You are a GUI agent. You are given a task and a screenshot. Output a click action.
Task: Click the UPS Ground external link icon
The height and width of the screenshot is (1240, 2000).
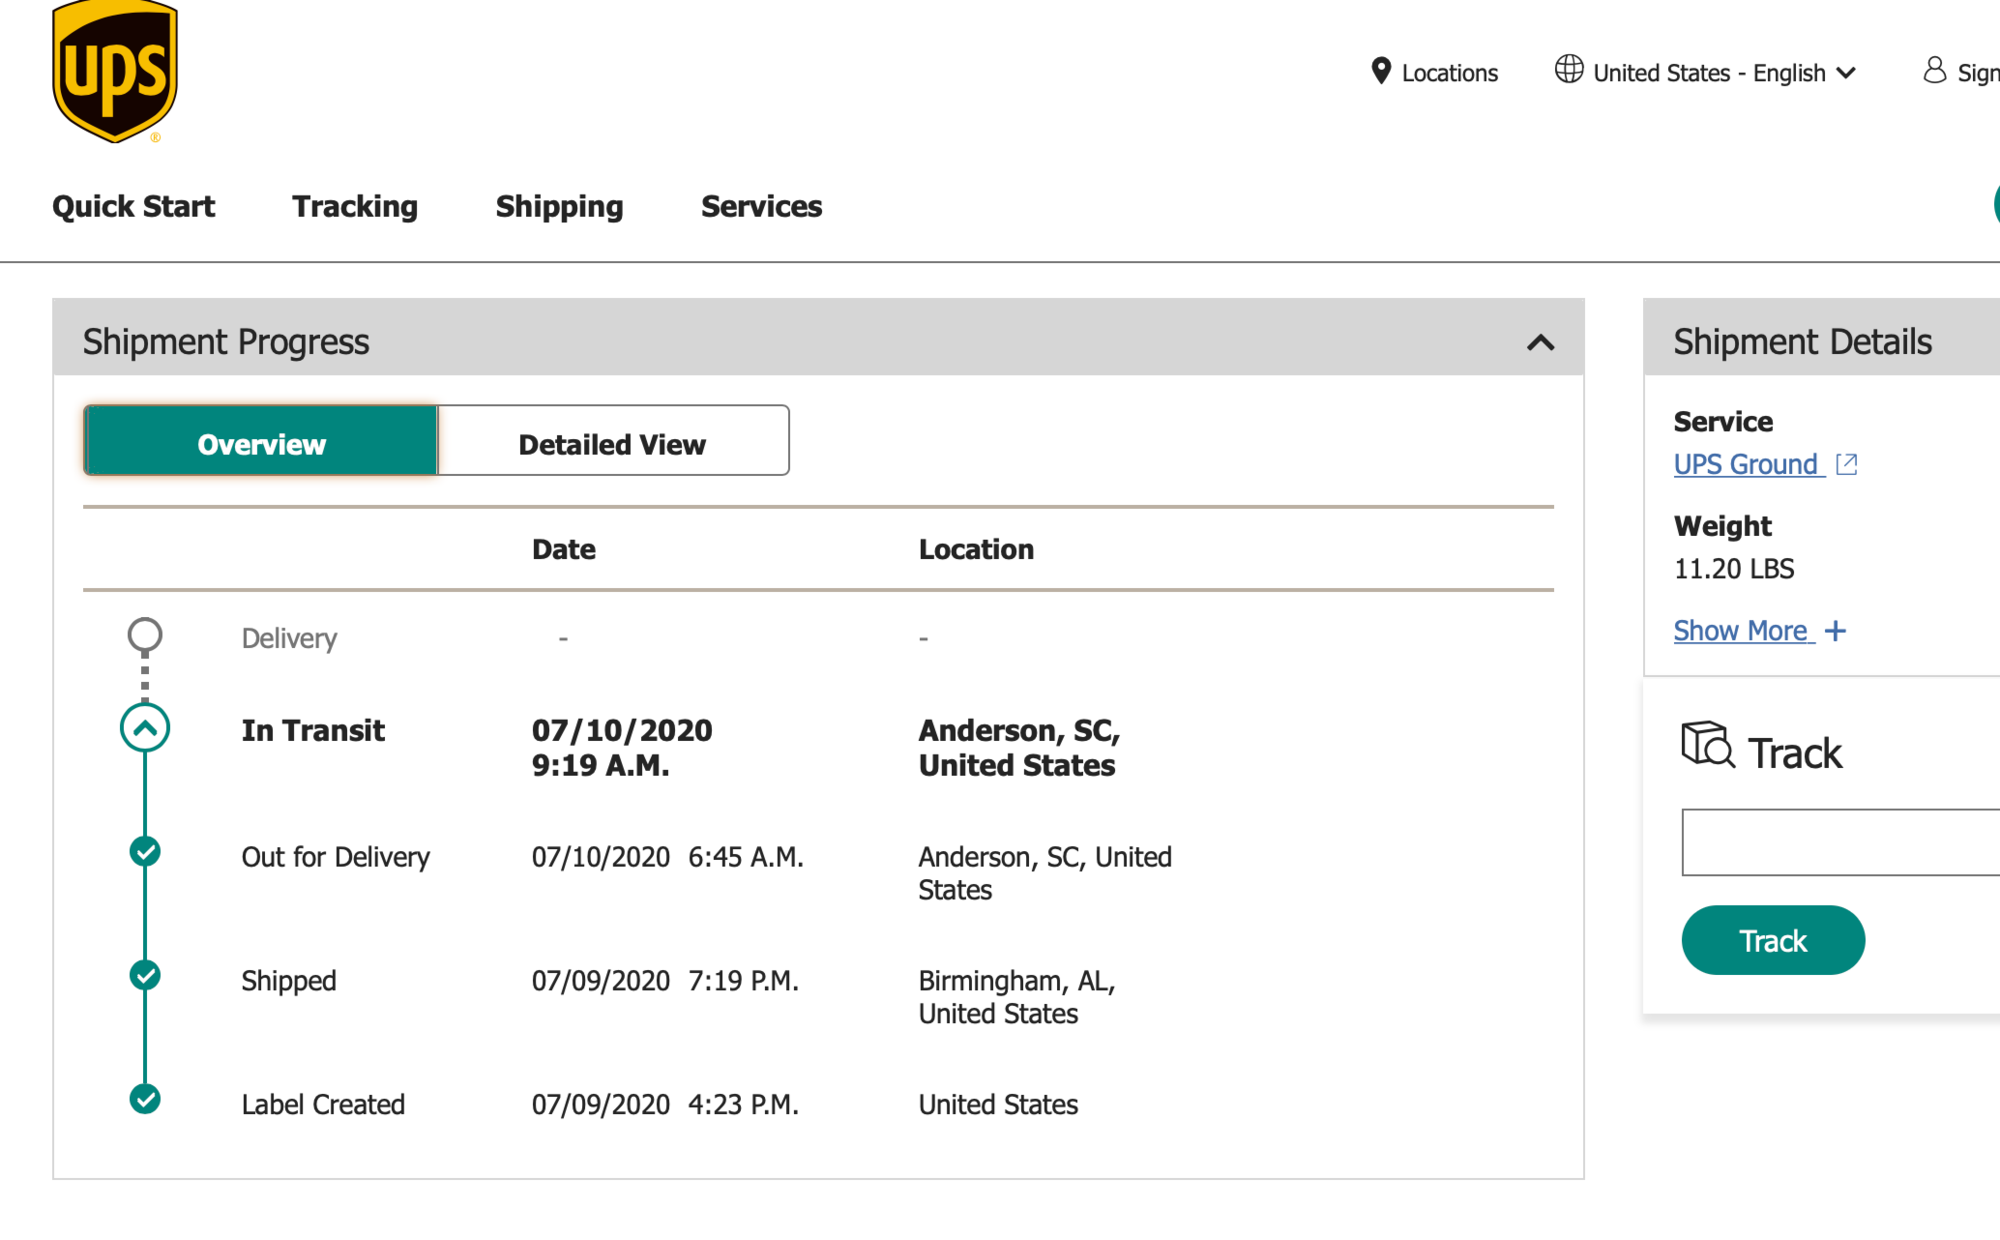(1847, 464)
